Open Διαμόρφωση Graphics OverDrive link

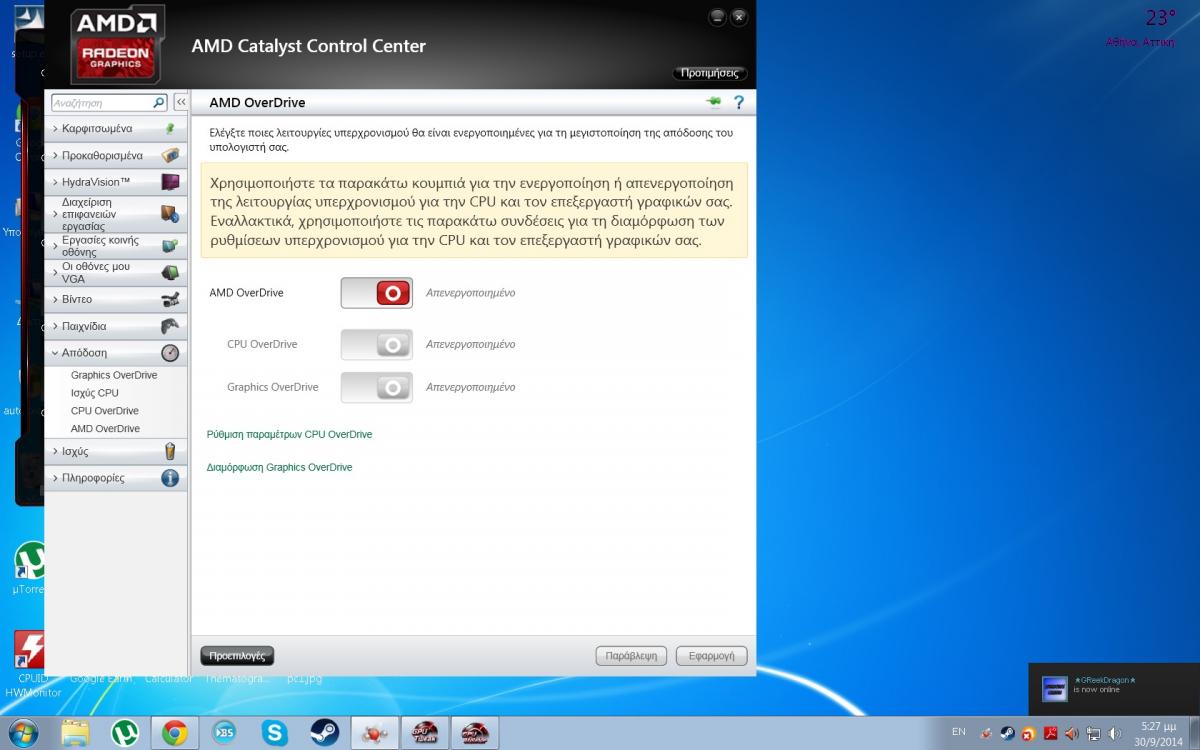280,467
